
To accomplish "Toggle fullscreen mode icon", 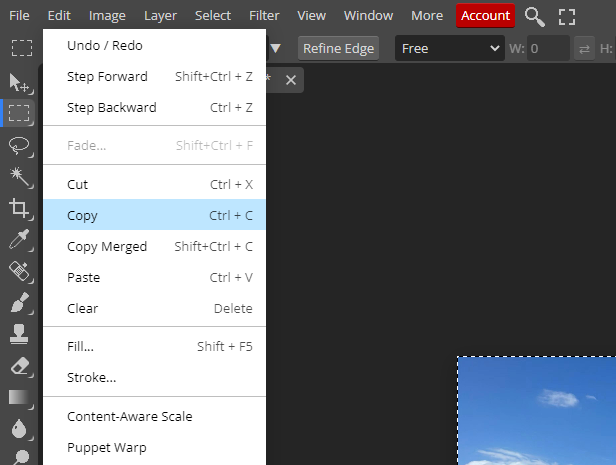I will [567, 16].
